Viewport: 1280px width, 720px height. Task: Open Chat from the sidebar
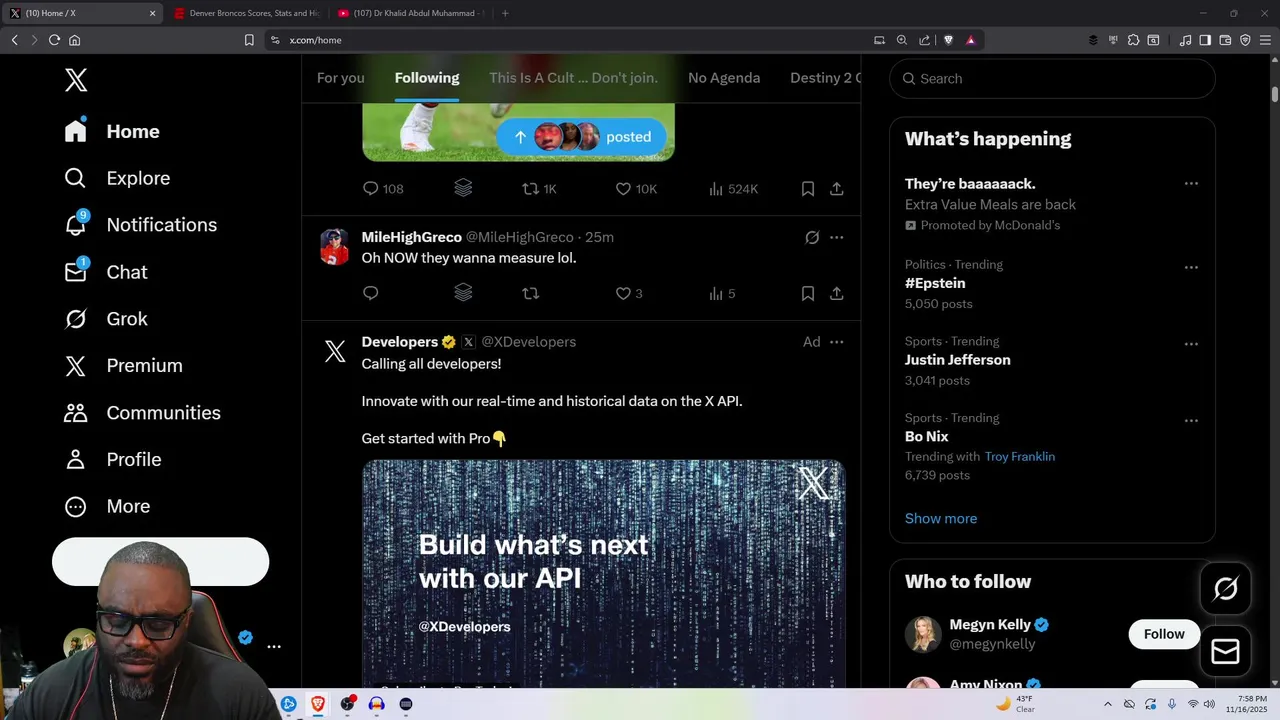[105, 272]
